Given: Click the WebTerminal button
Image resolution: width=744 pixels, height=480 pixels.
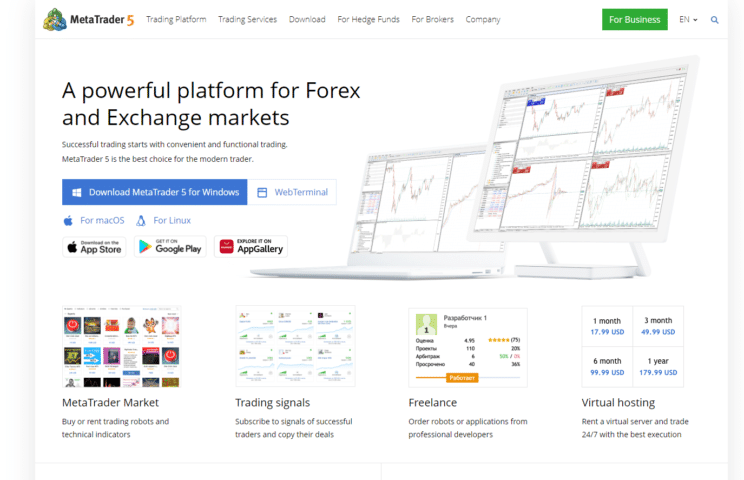Looking at the screenshot, I should coord(292,192).
